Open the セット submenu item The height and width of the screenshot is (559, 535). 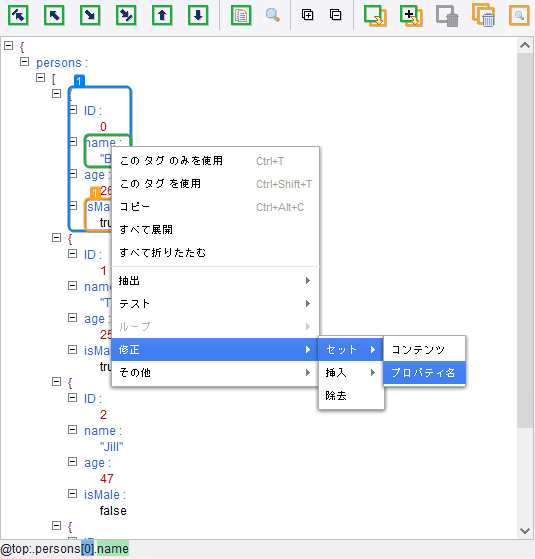351,350
